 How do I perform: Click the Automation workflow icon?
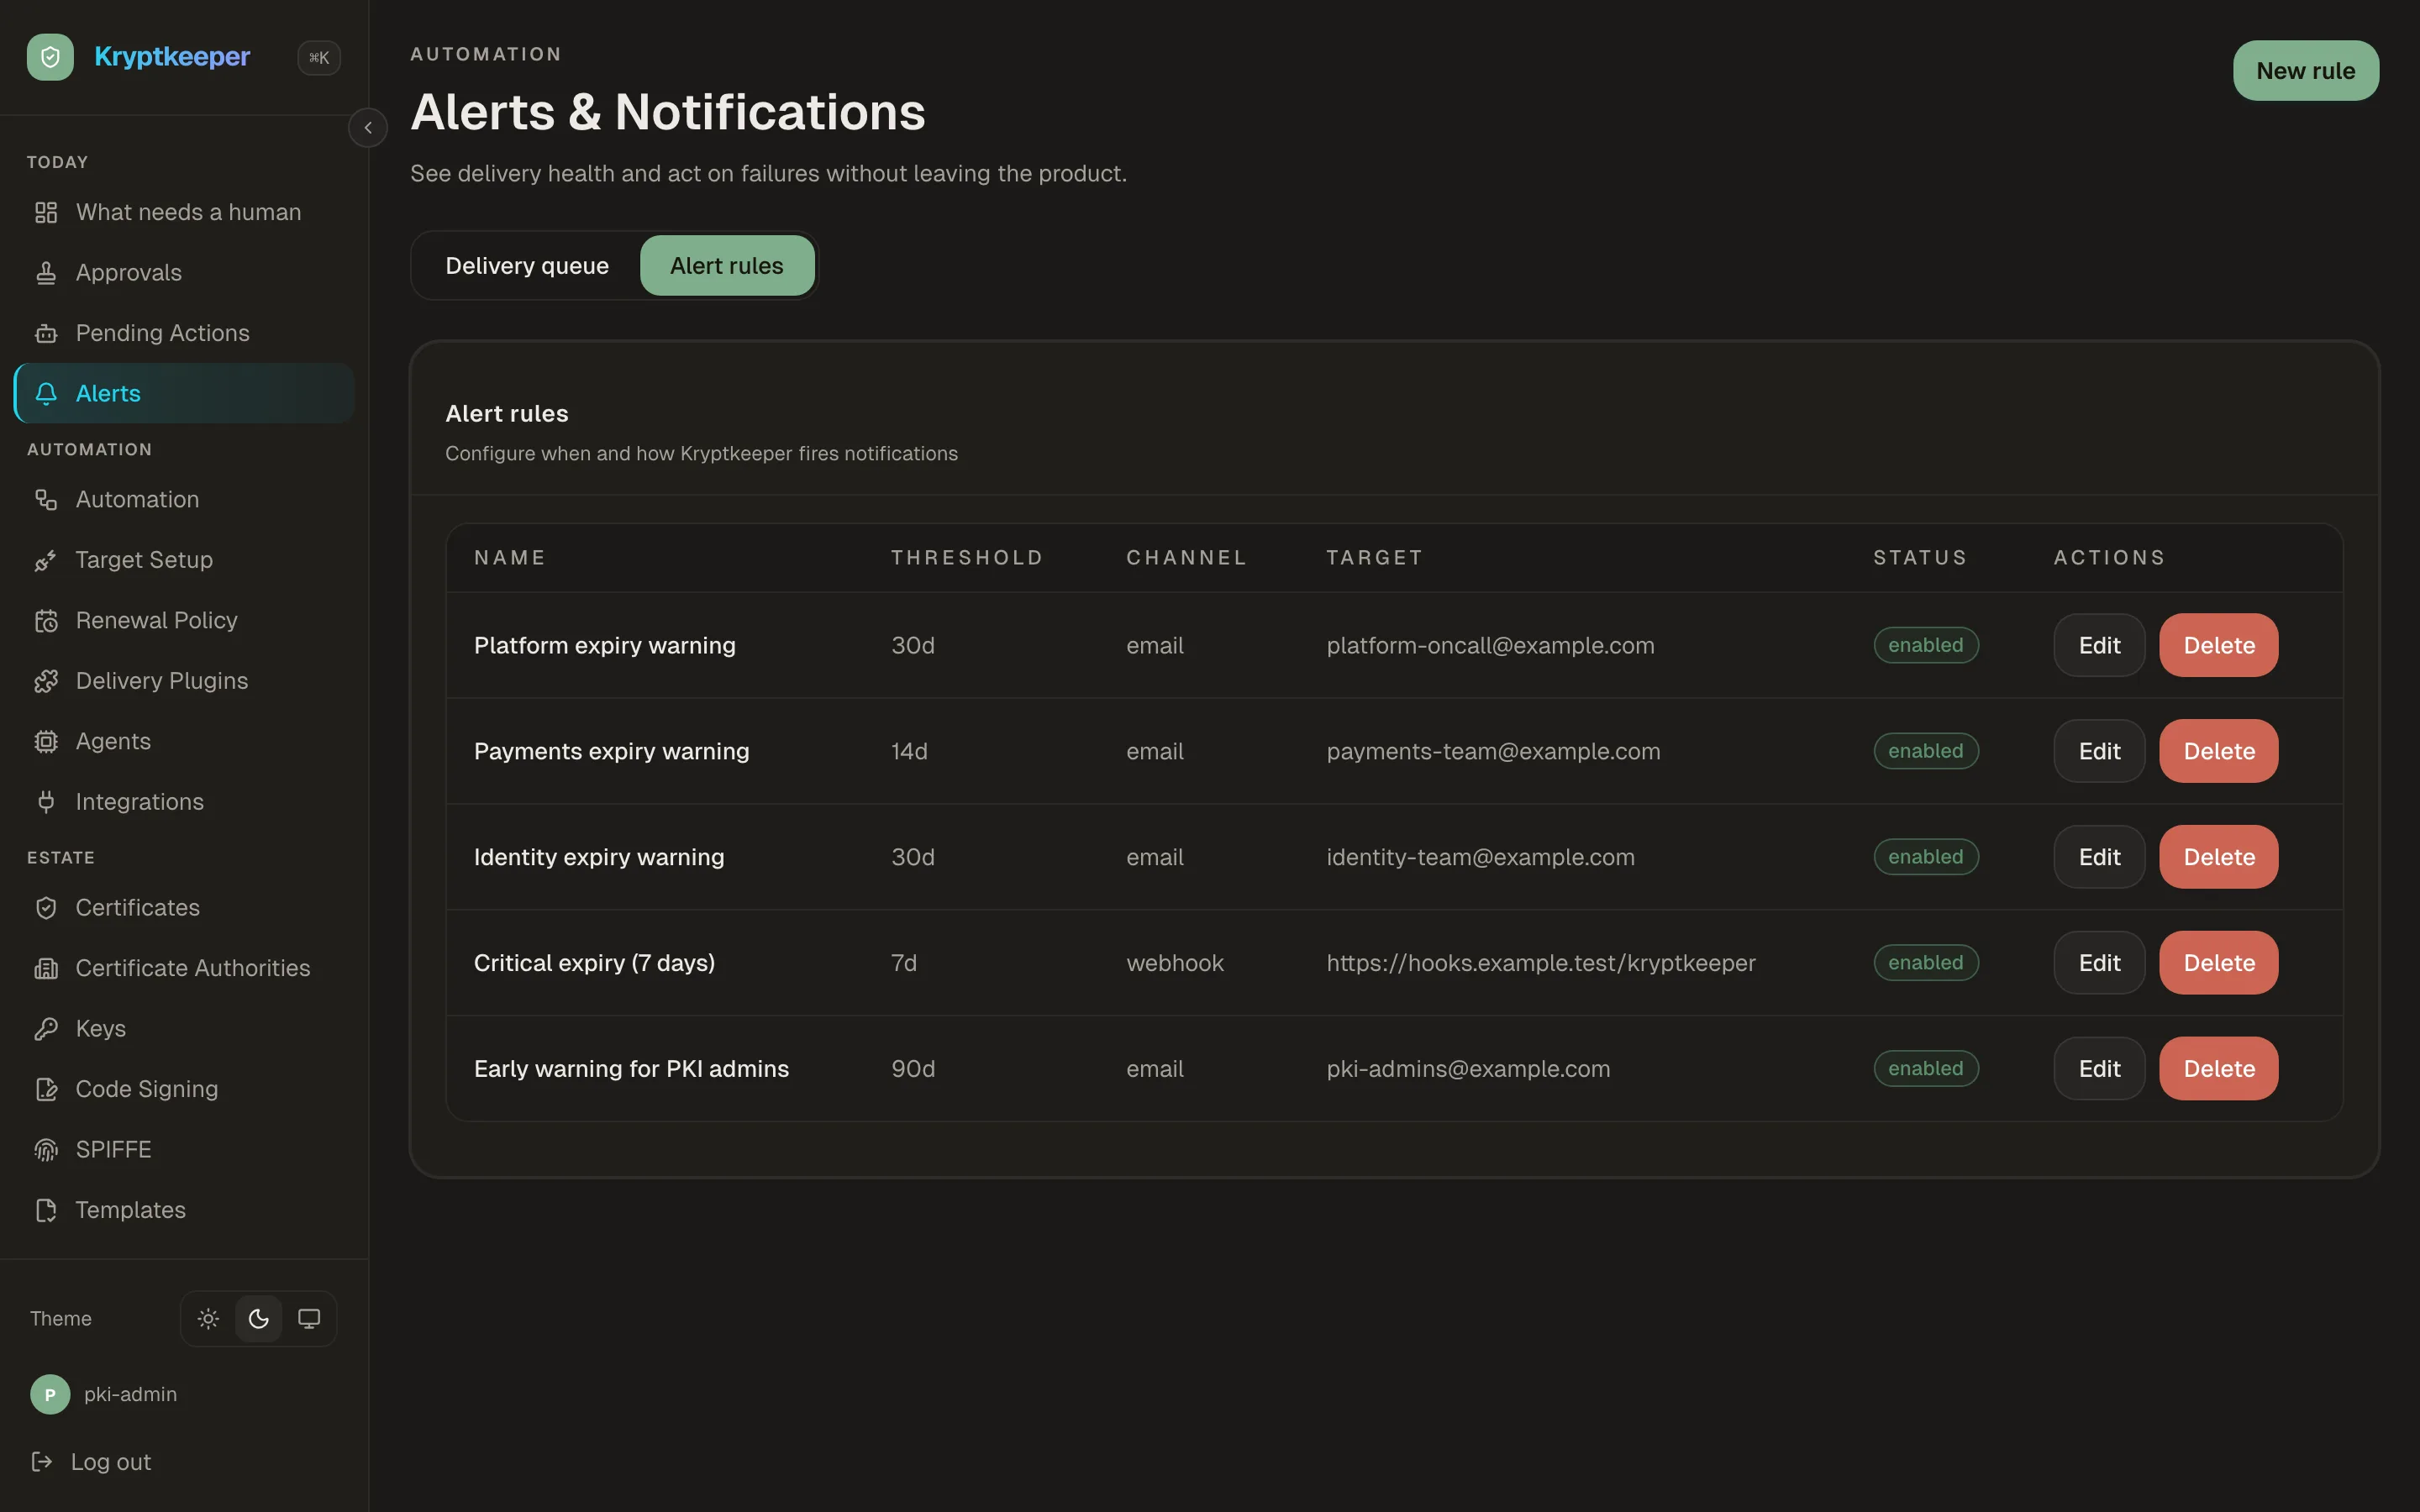click(46, 499)
